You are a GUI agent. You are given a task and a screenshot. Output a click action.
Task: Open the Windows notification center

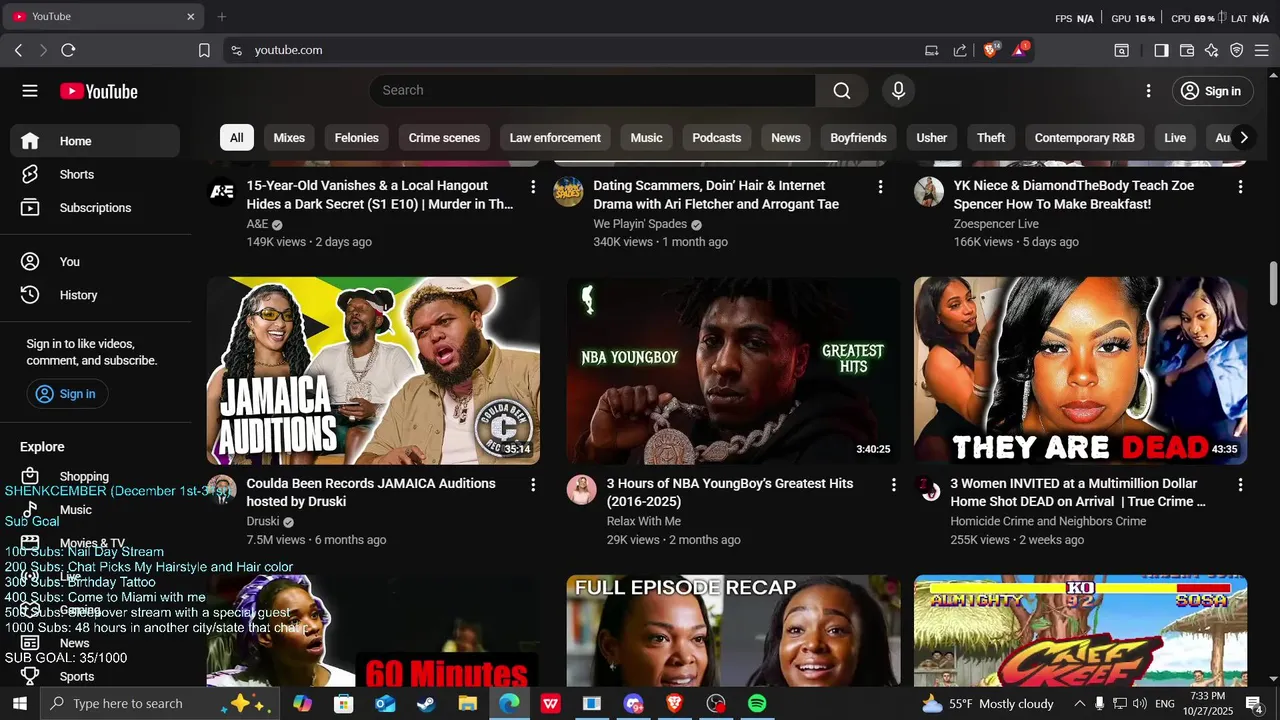click(x=1254, y=704)
